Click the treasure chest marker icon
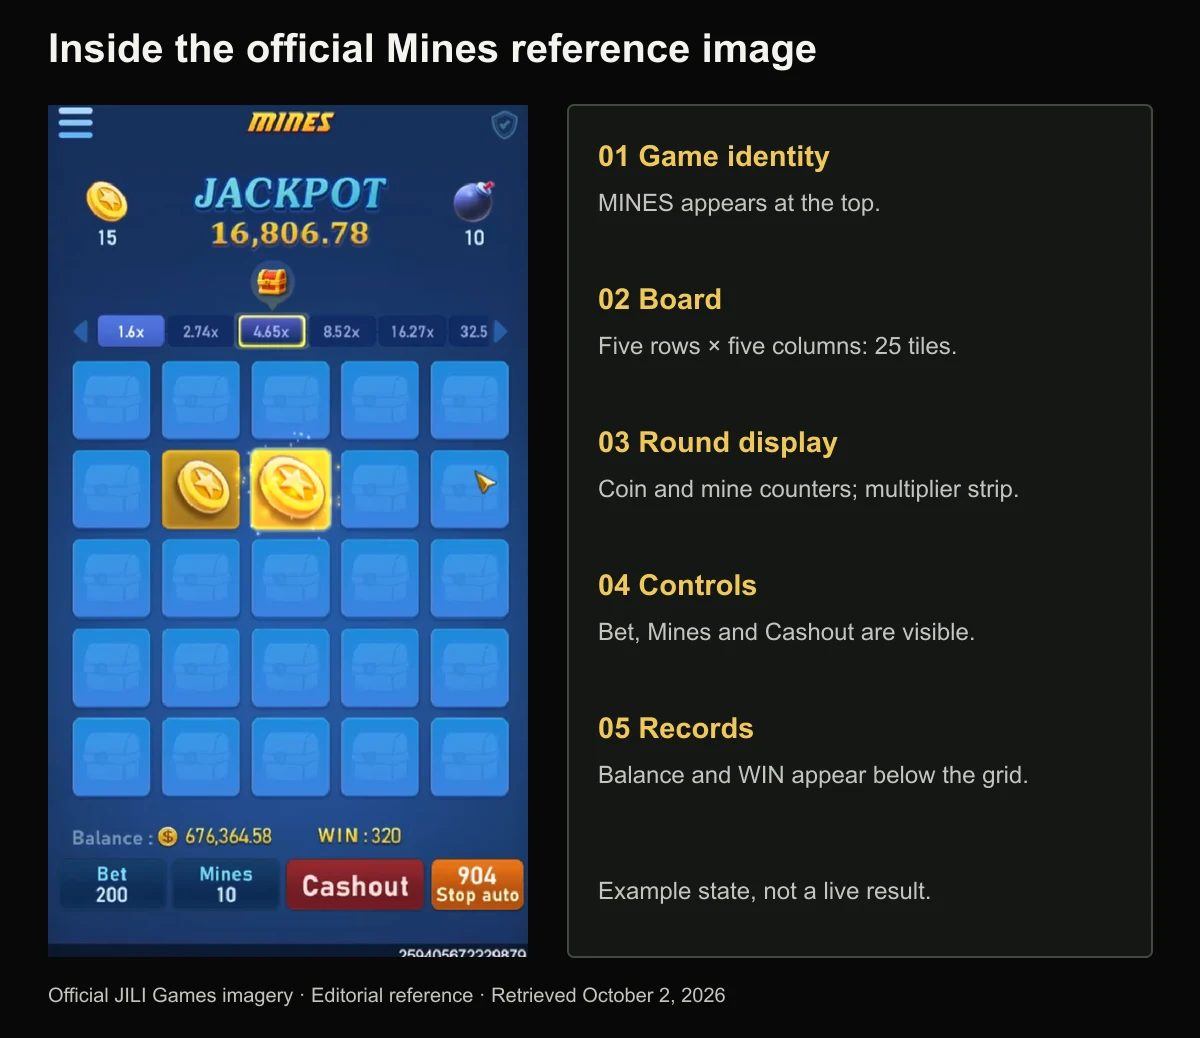The image size is (1200, 1038). [x=272, y=283]
